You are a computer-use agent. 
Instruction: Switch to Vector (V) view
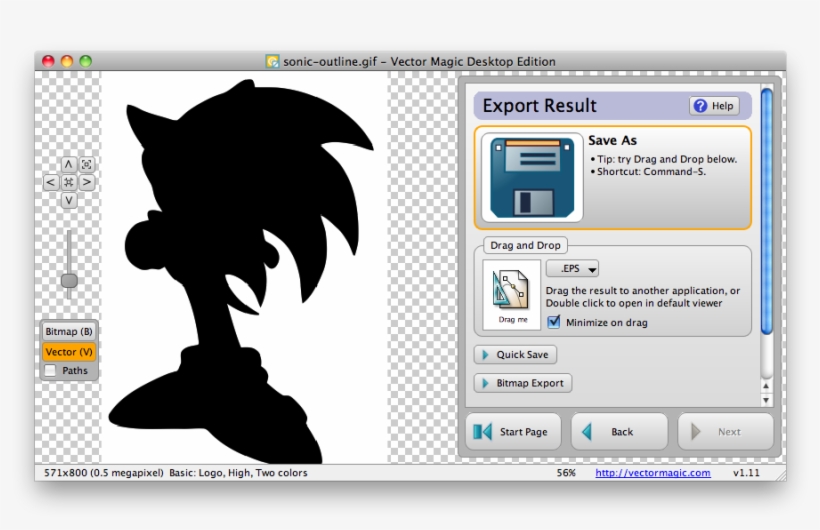click(69, 352)
